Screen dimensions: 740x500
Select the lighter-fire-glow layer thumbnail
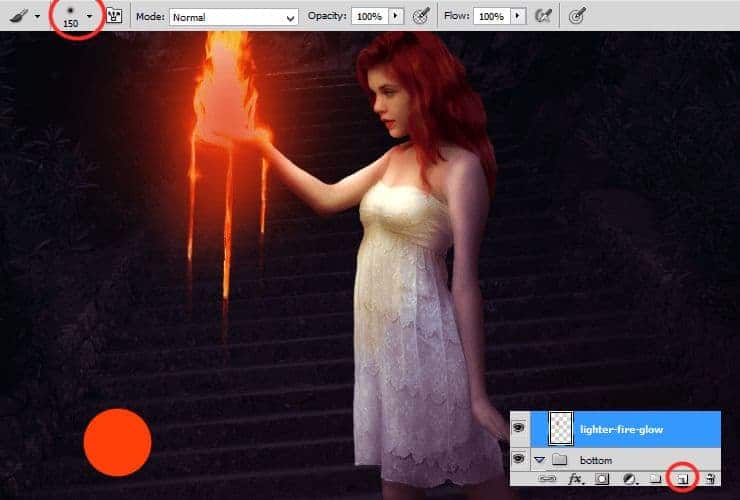pyautogui.click(x=557, y=428)
